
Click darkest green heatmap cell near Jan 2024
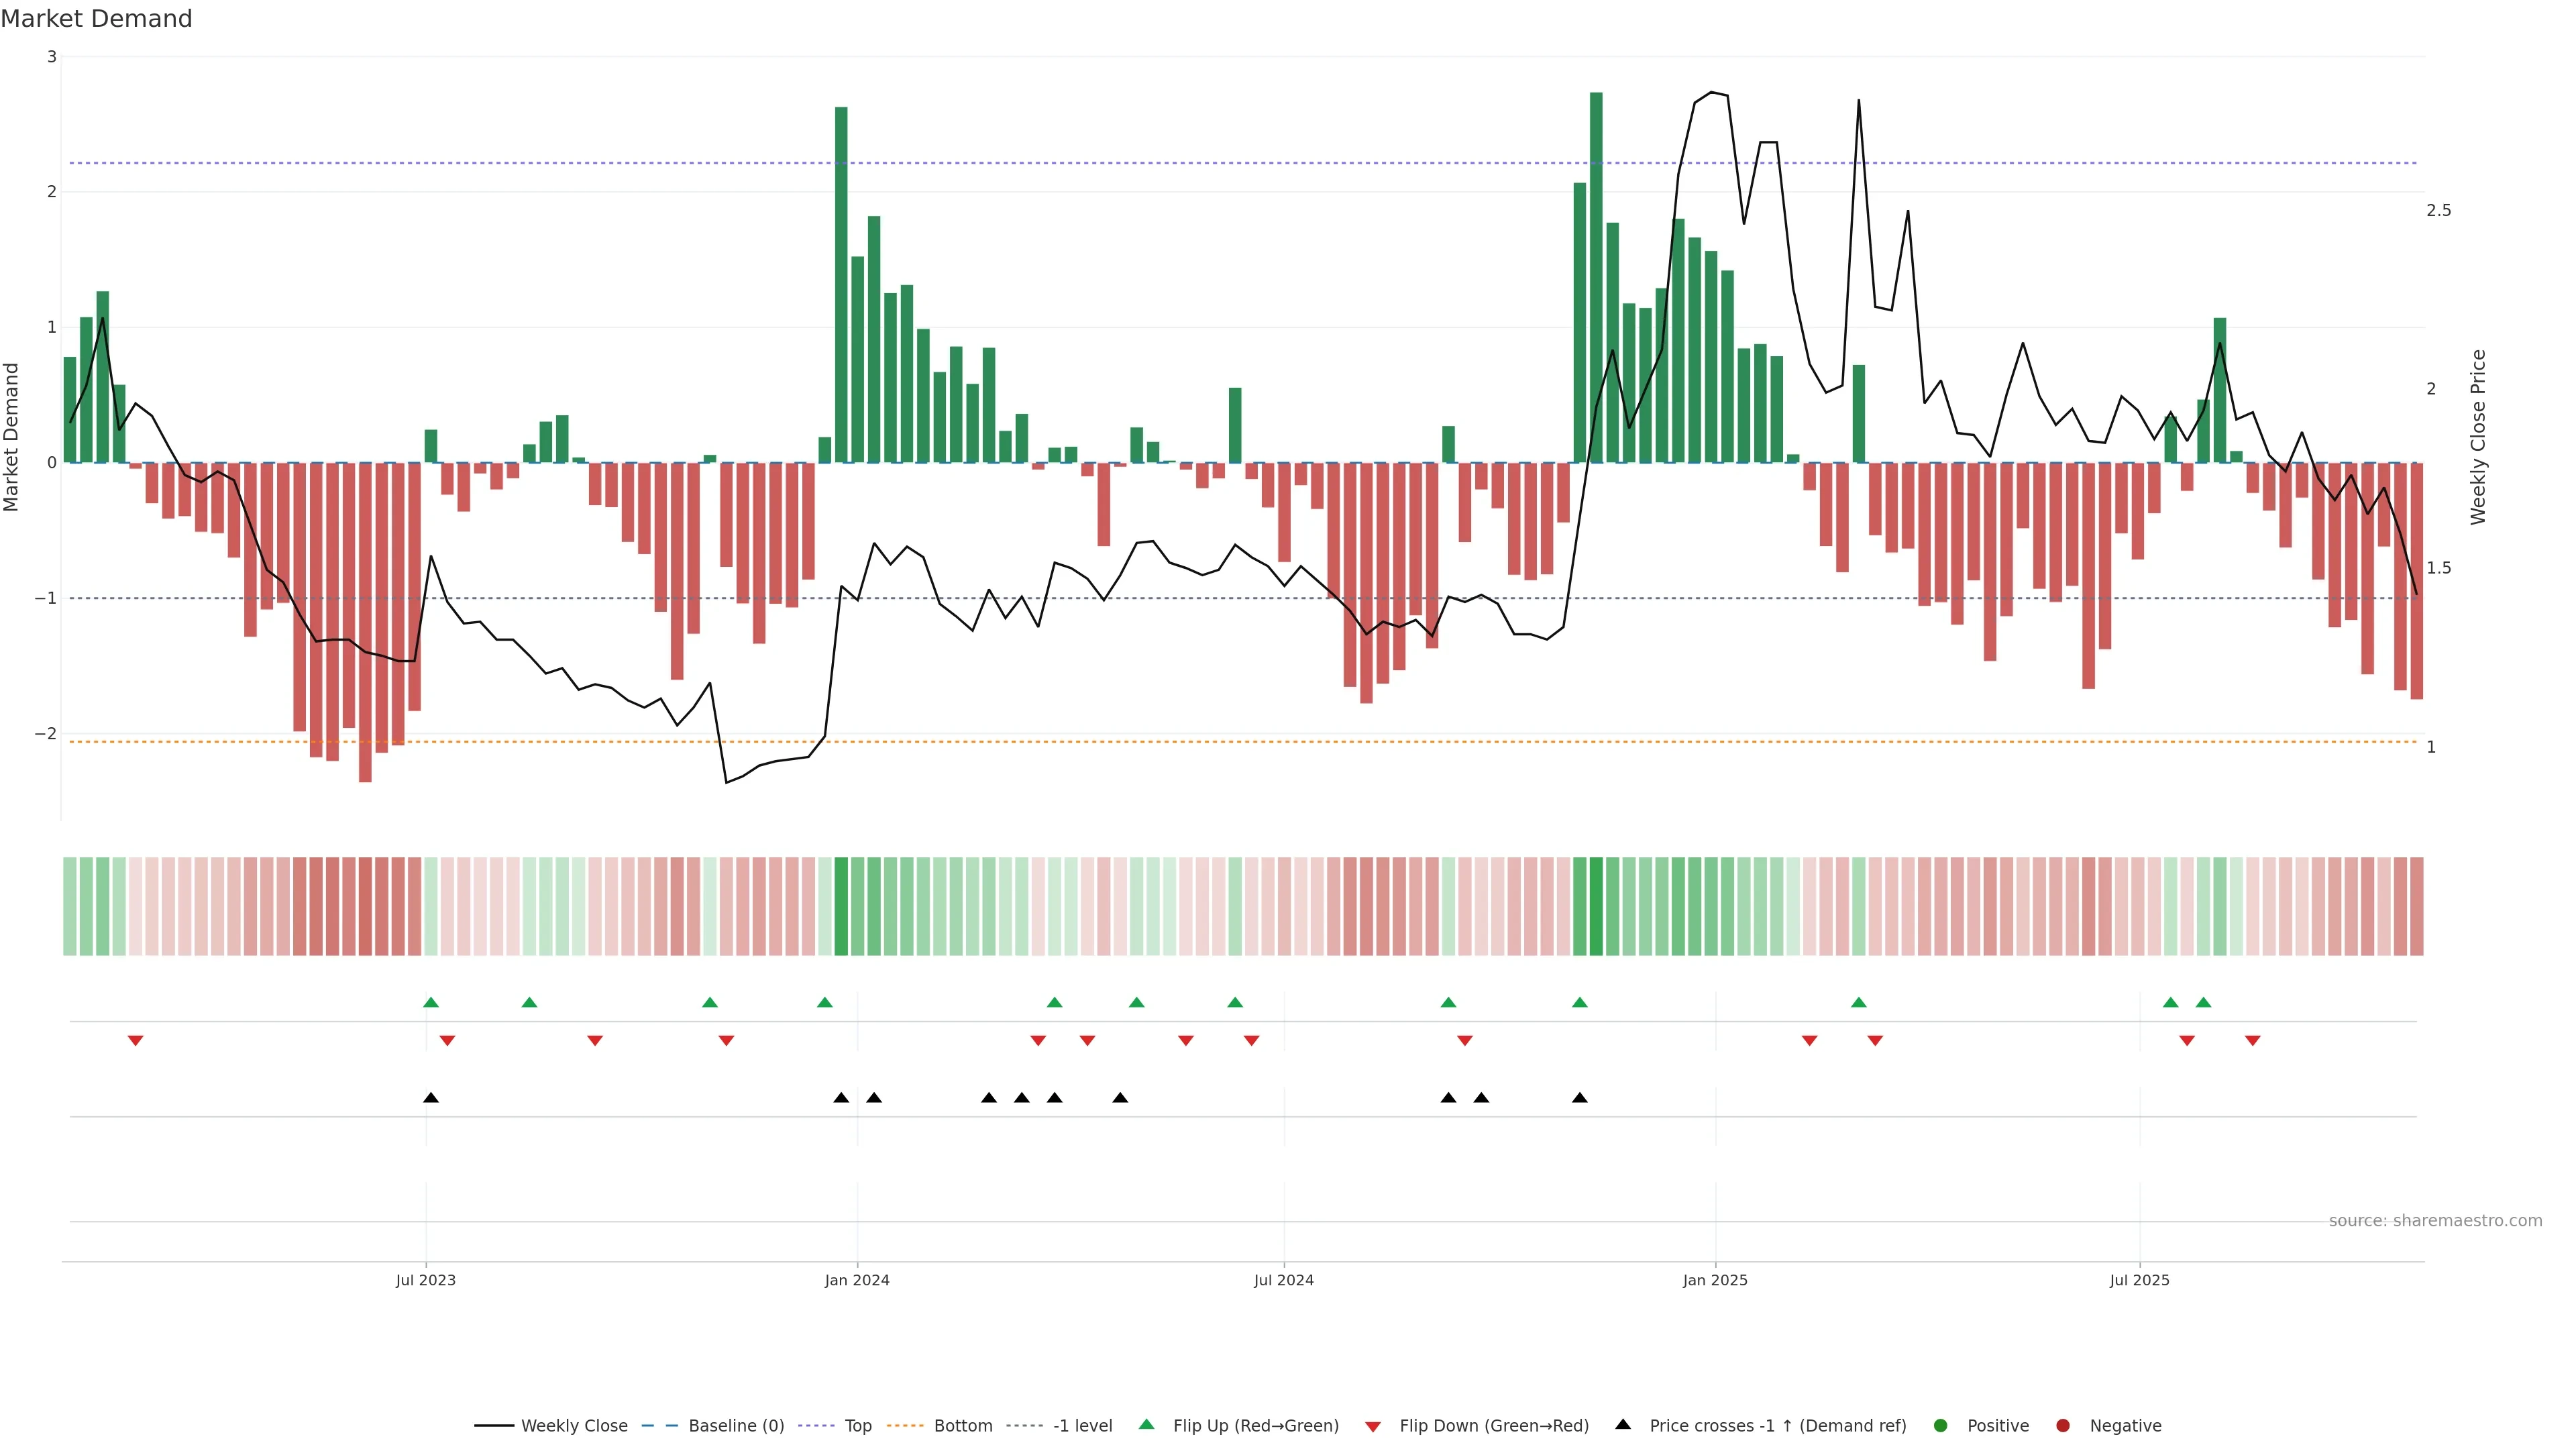click(x=841, y=906)
